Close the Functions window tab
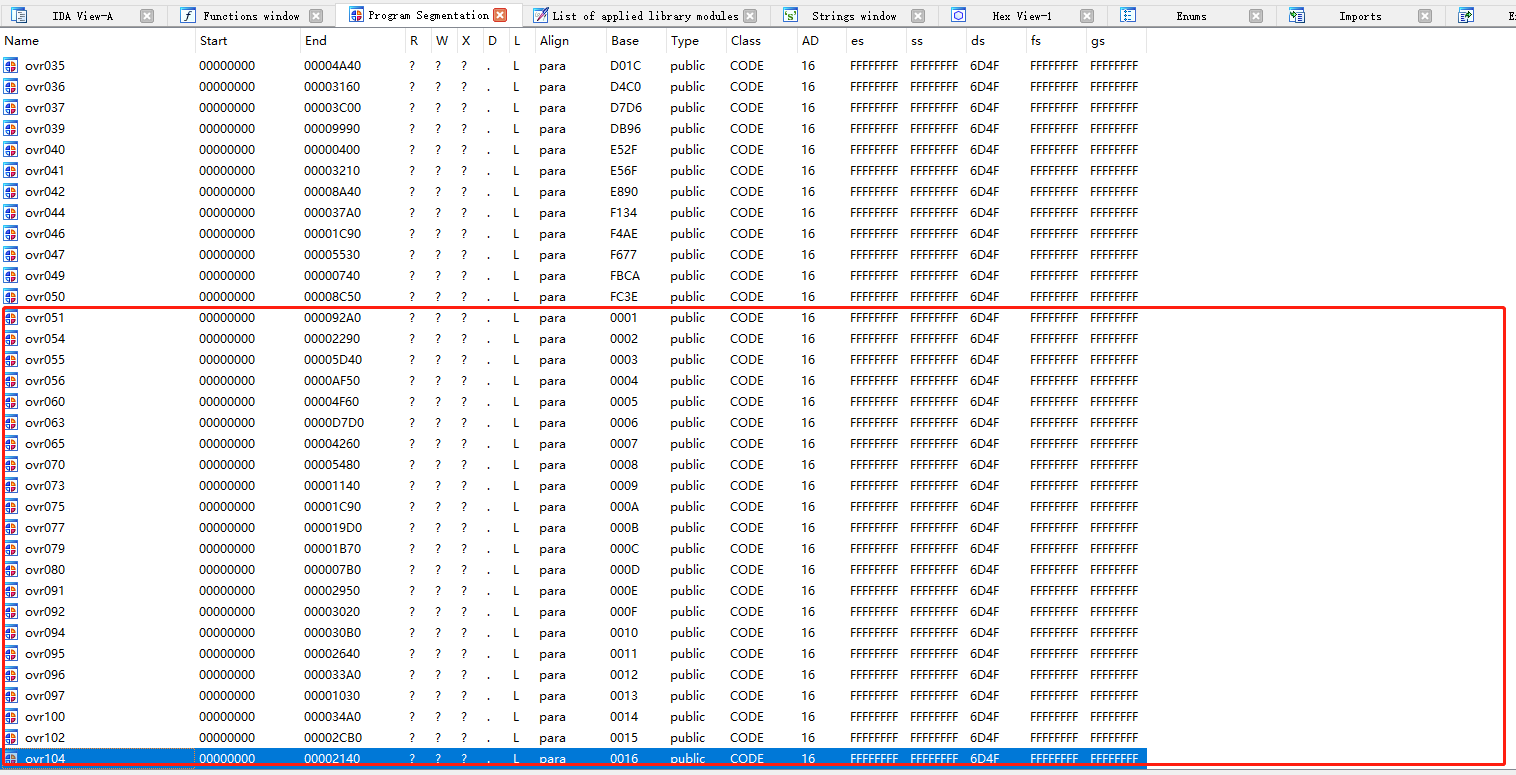This screenshot has height=775, width=1516. pyautogui.click(x=316, y=16)
